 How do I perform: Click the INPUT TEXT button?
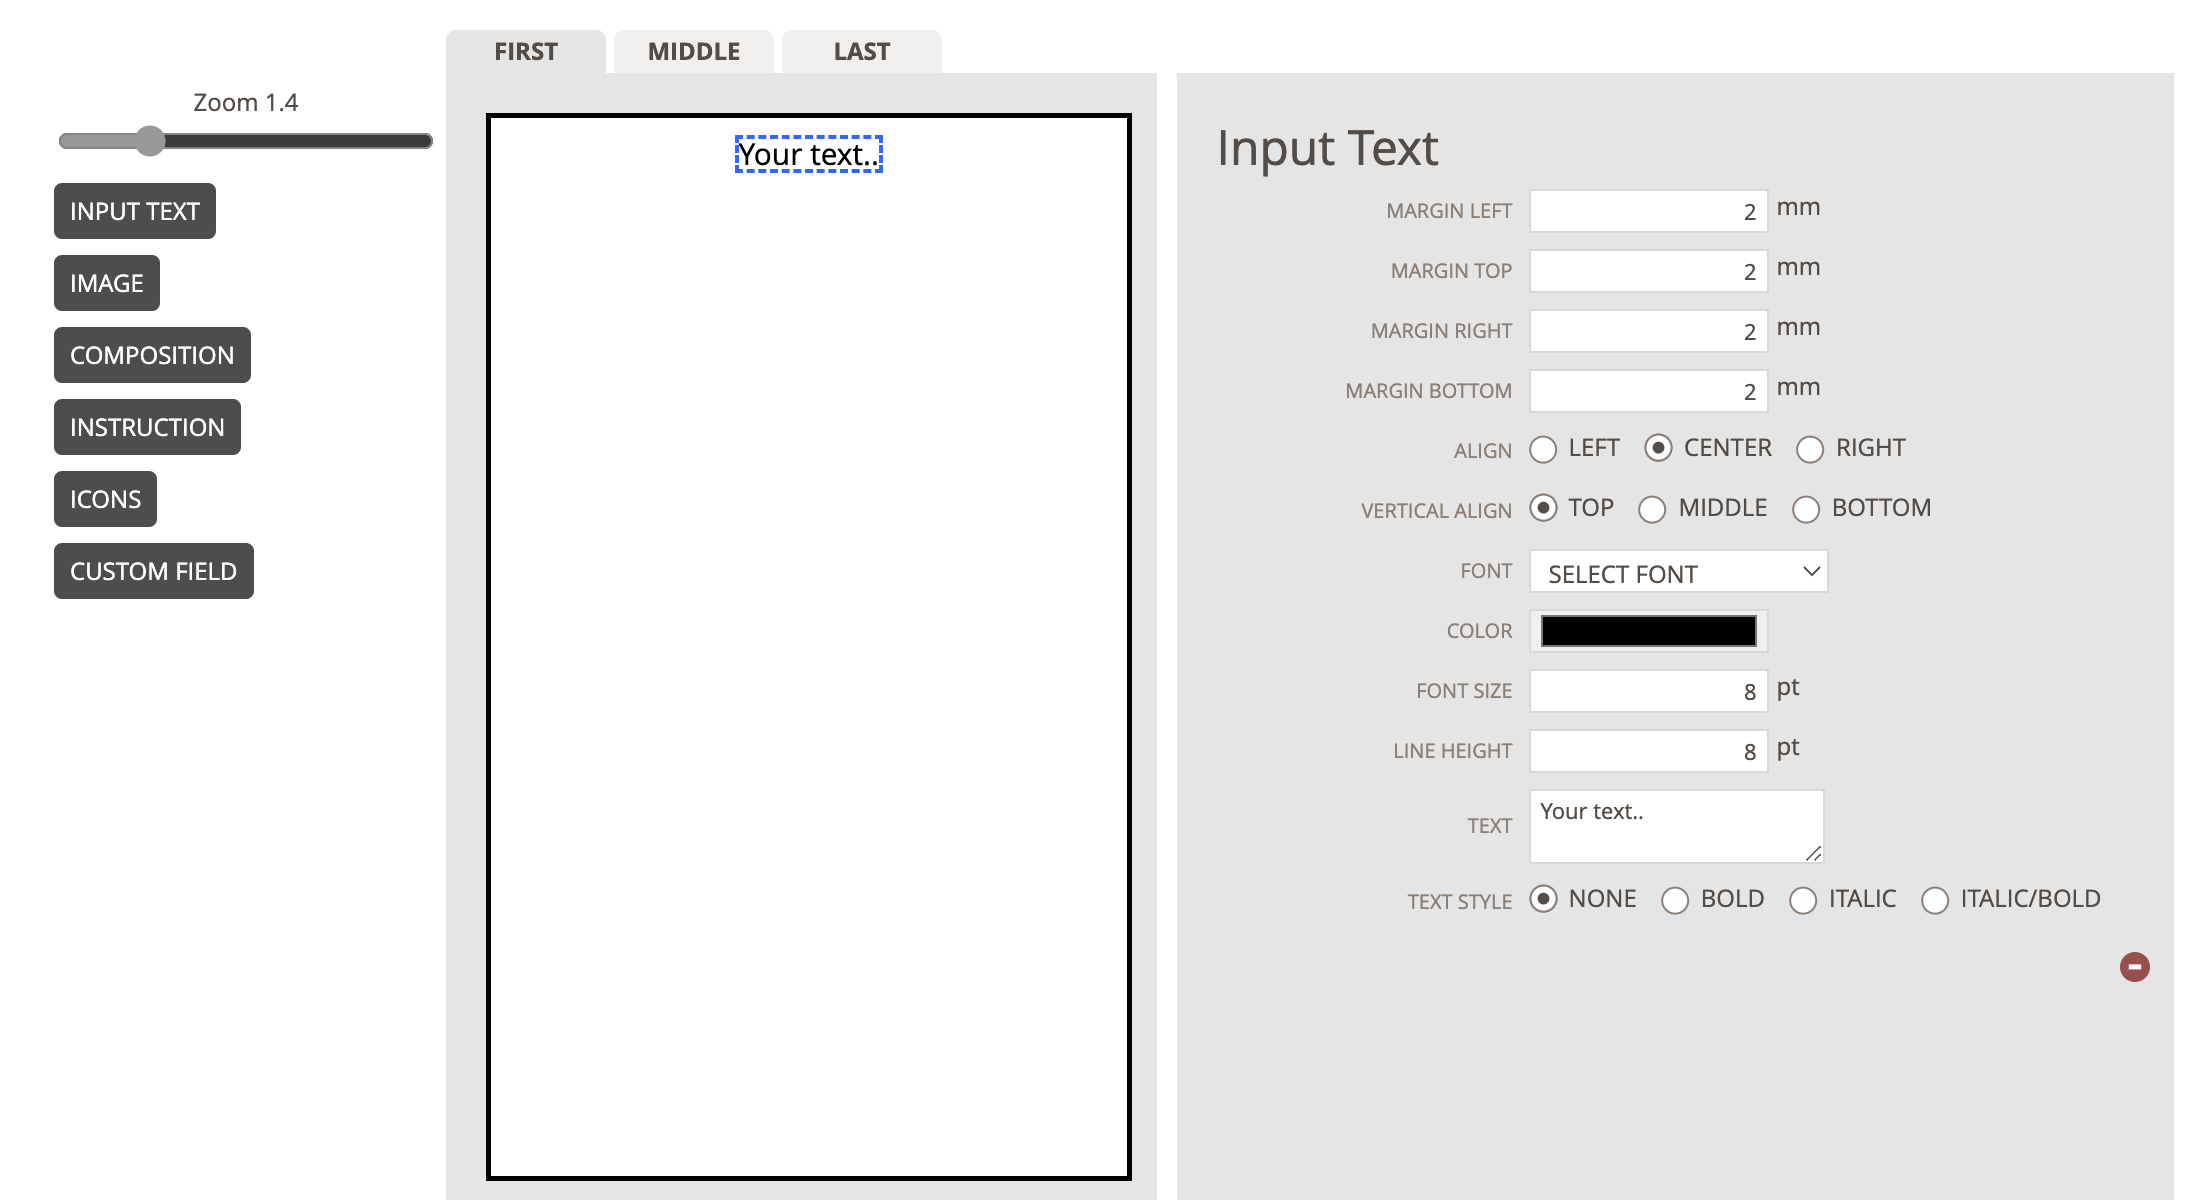click(135, 211)
